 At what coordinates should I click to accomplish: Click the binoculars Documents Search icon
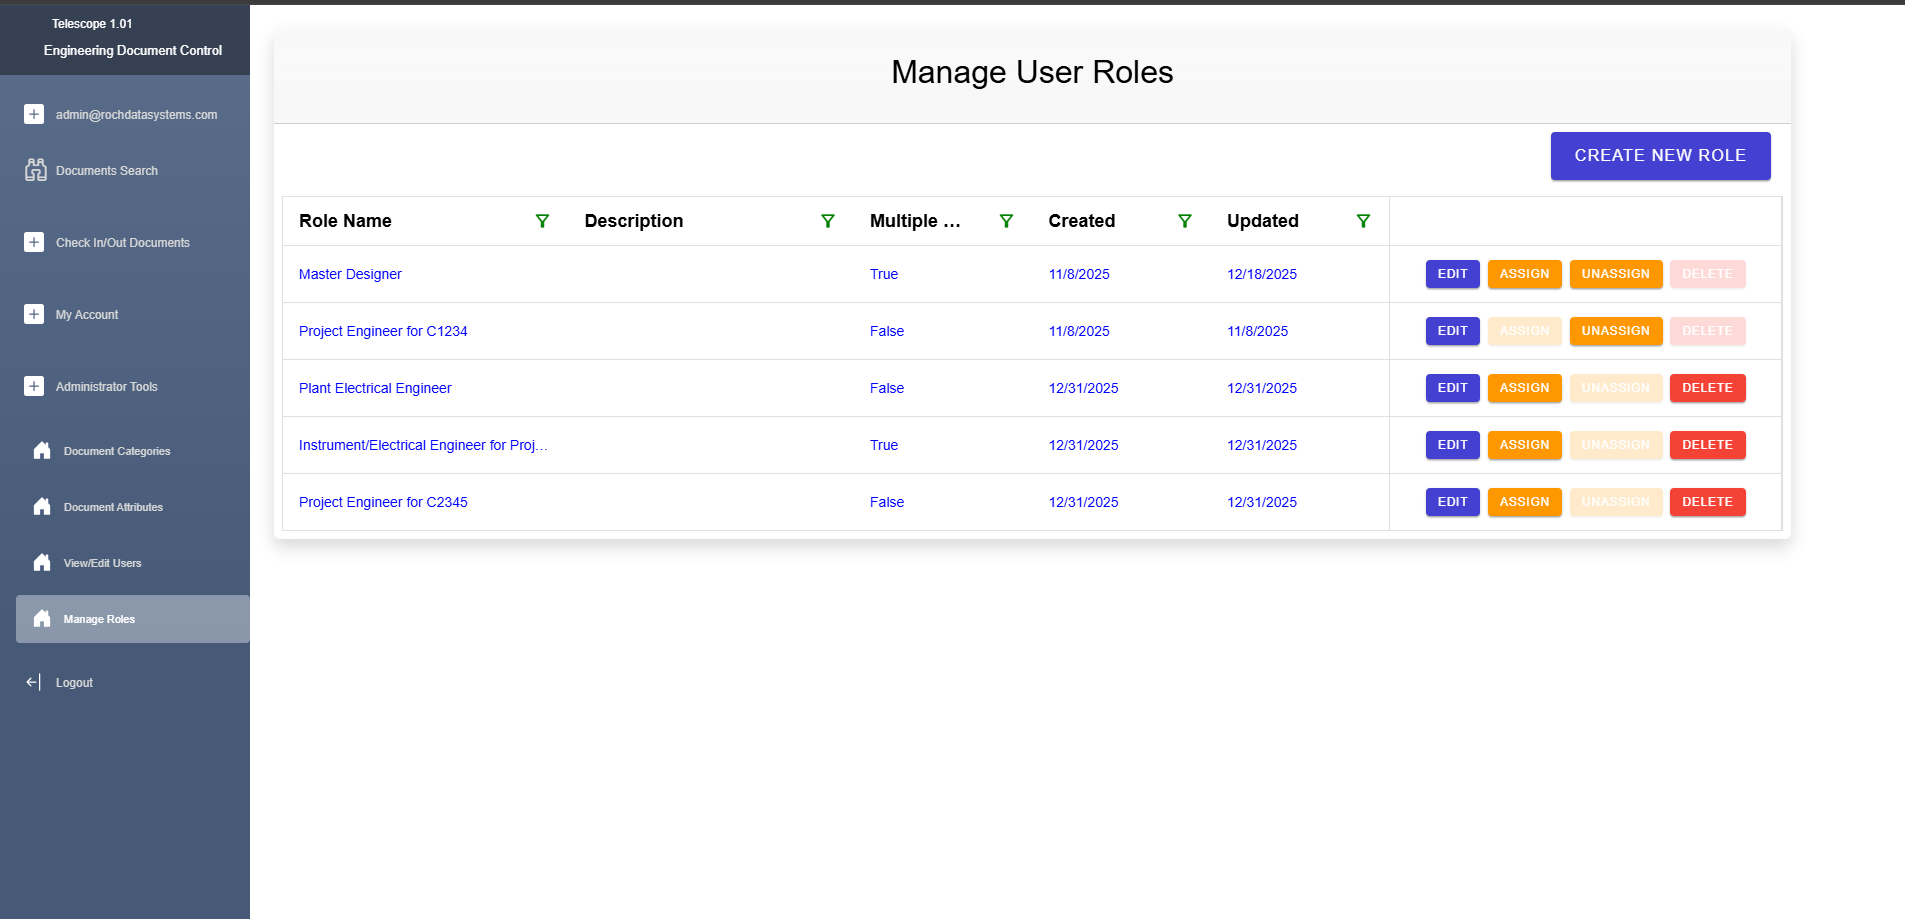(35, 170)
